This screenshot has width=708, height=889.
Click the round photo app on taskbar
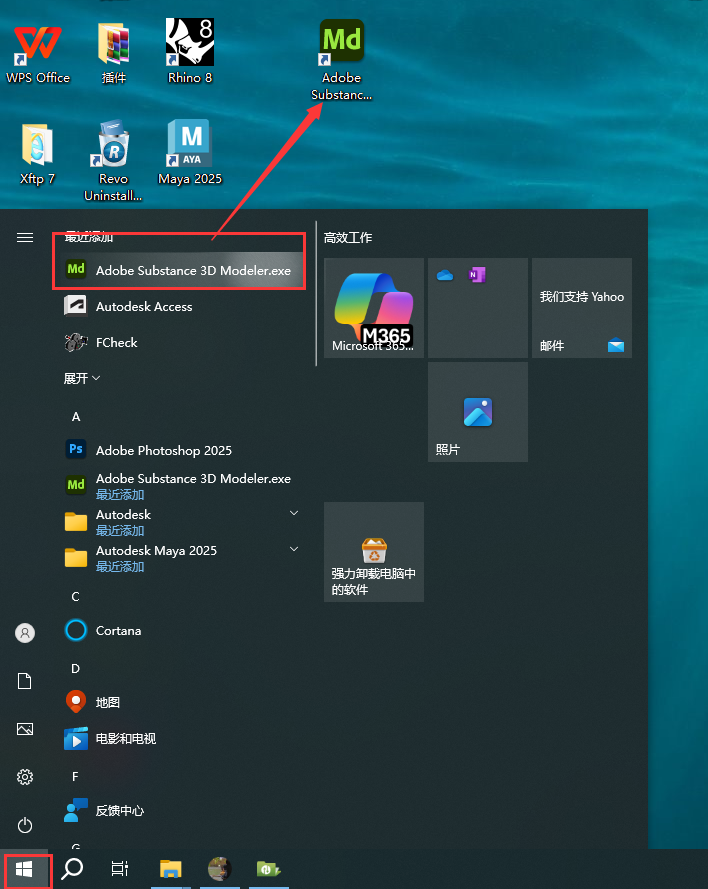pyautogui.click(x=219, y=869)
